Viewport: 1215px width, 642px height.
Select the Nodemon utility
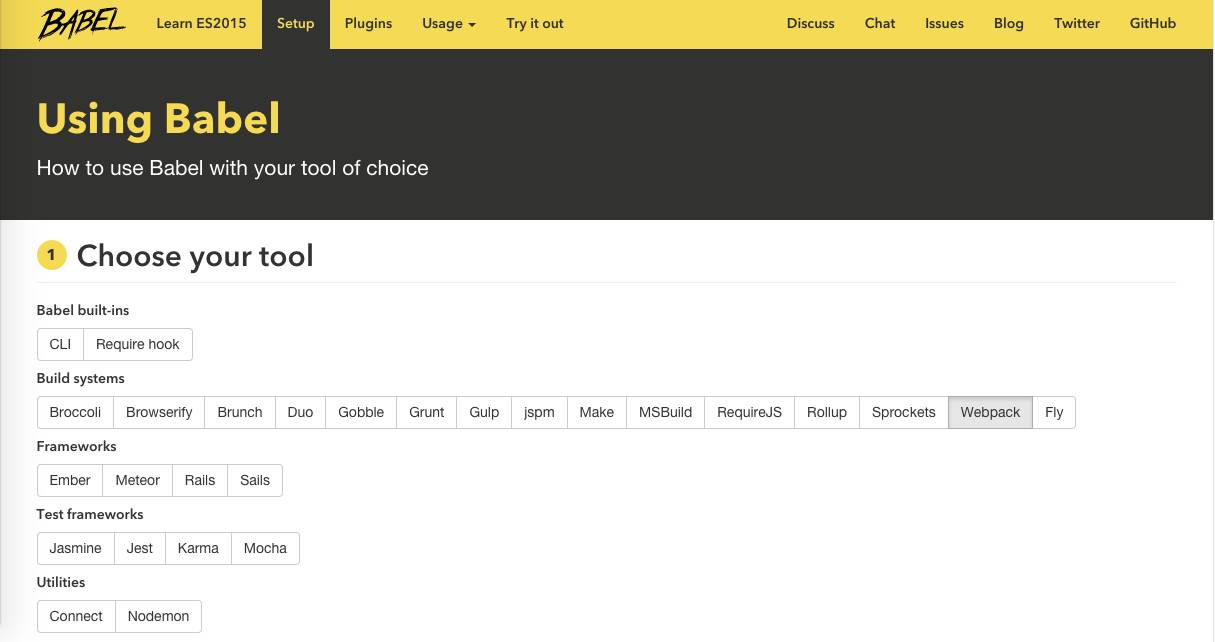[158, 616]
